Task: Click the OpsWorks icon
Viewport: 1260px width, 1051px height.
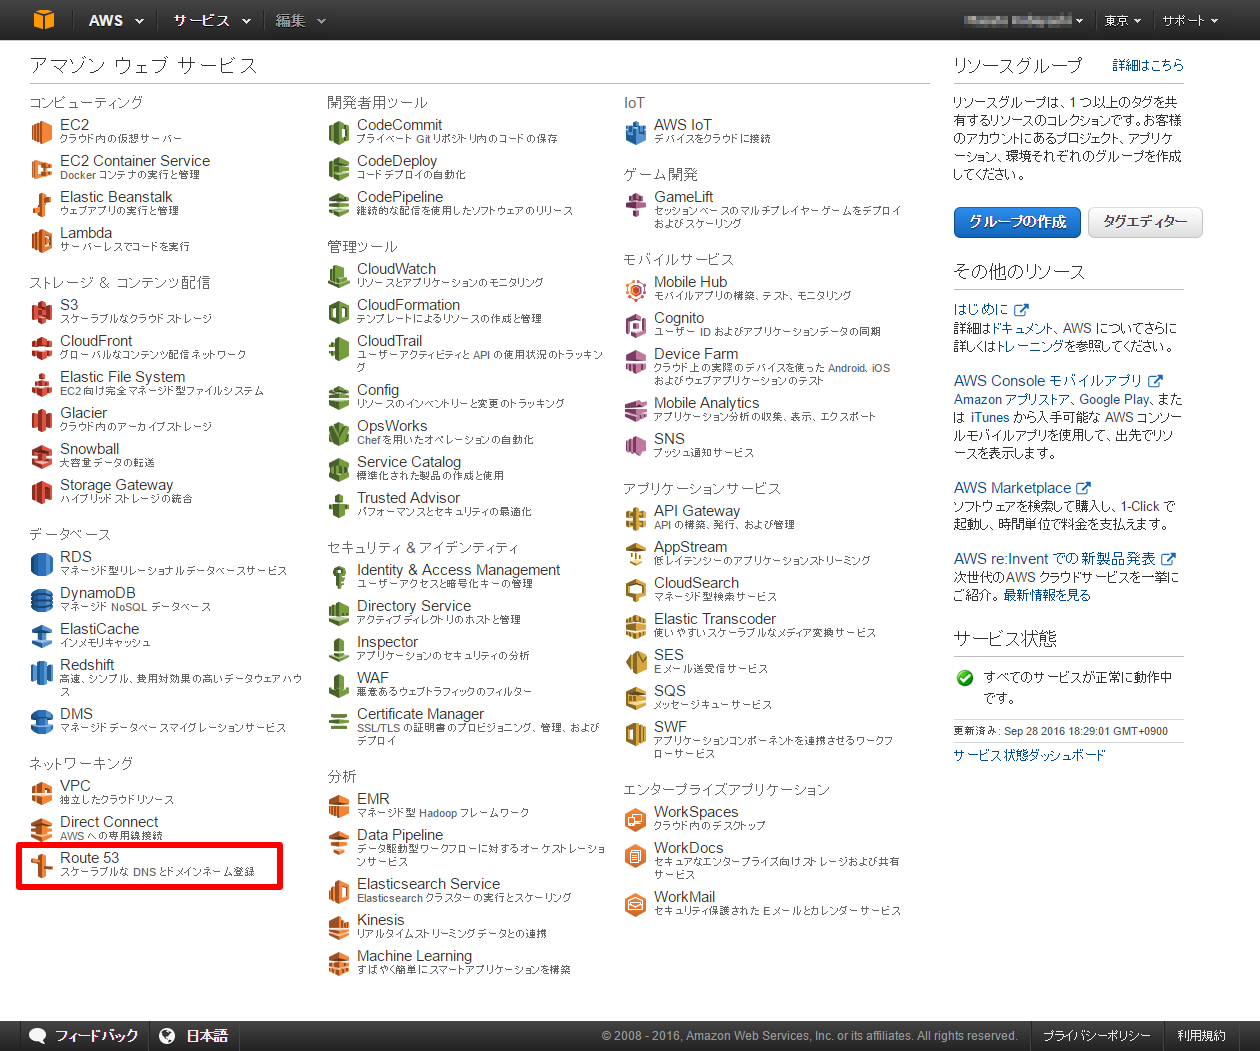Action: point(339,433)
